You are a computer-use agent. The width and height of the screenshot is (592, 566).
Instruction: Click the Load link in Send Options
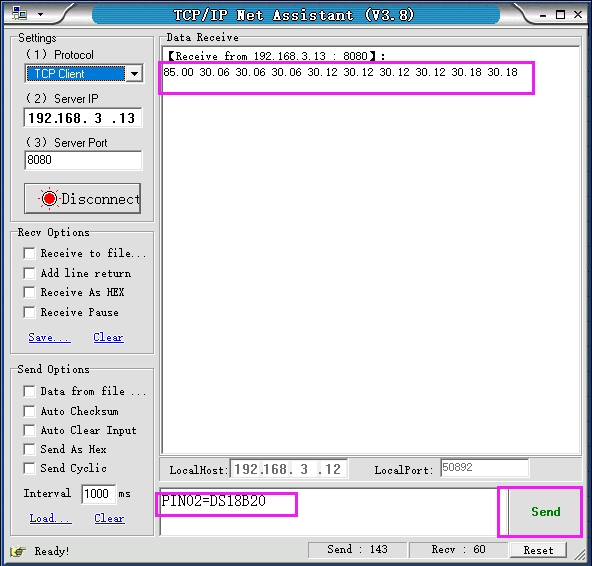(x=51, y=518)
